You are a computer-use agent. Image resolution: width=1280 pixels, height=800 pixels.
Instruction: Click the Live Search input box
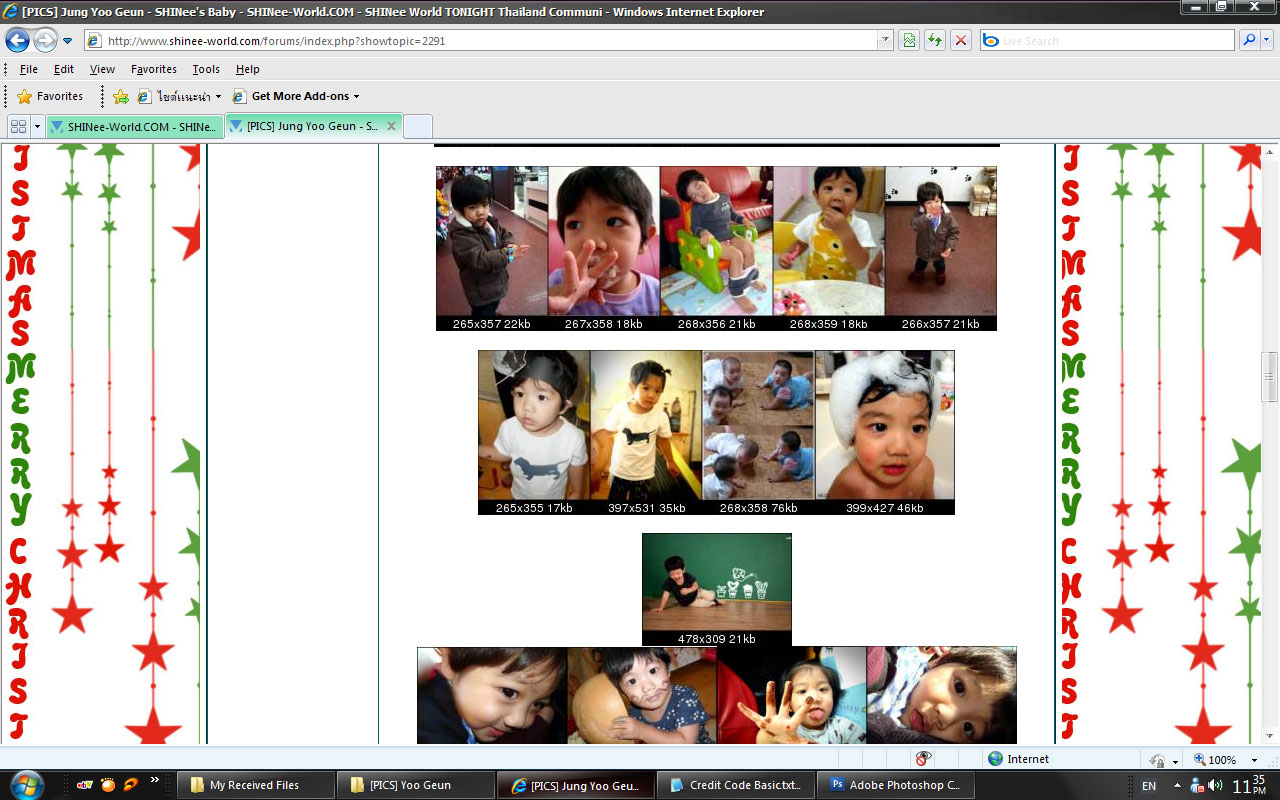[1108, 41]
